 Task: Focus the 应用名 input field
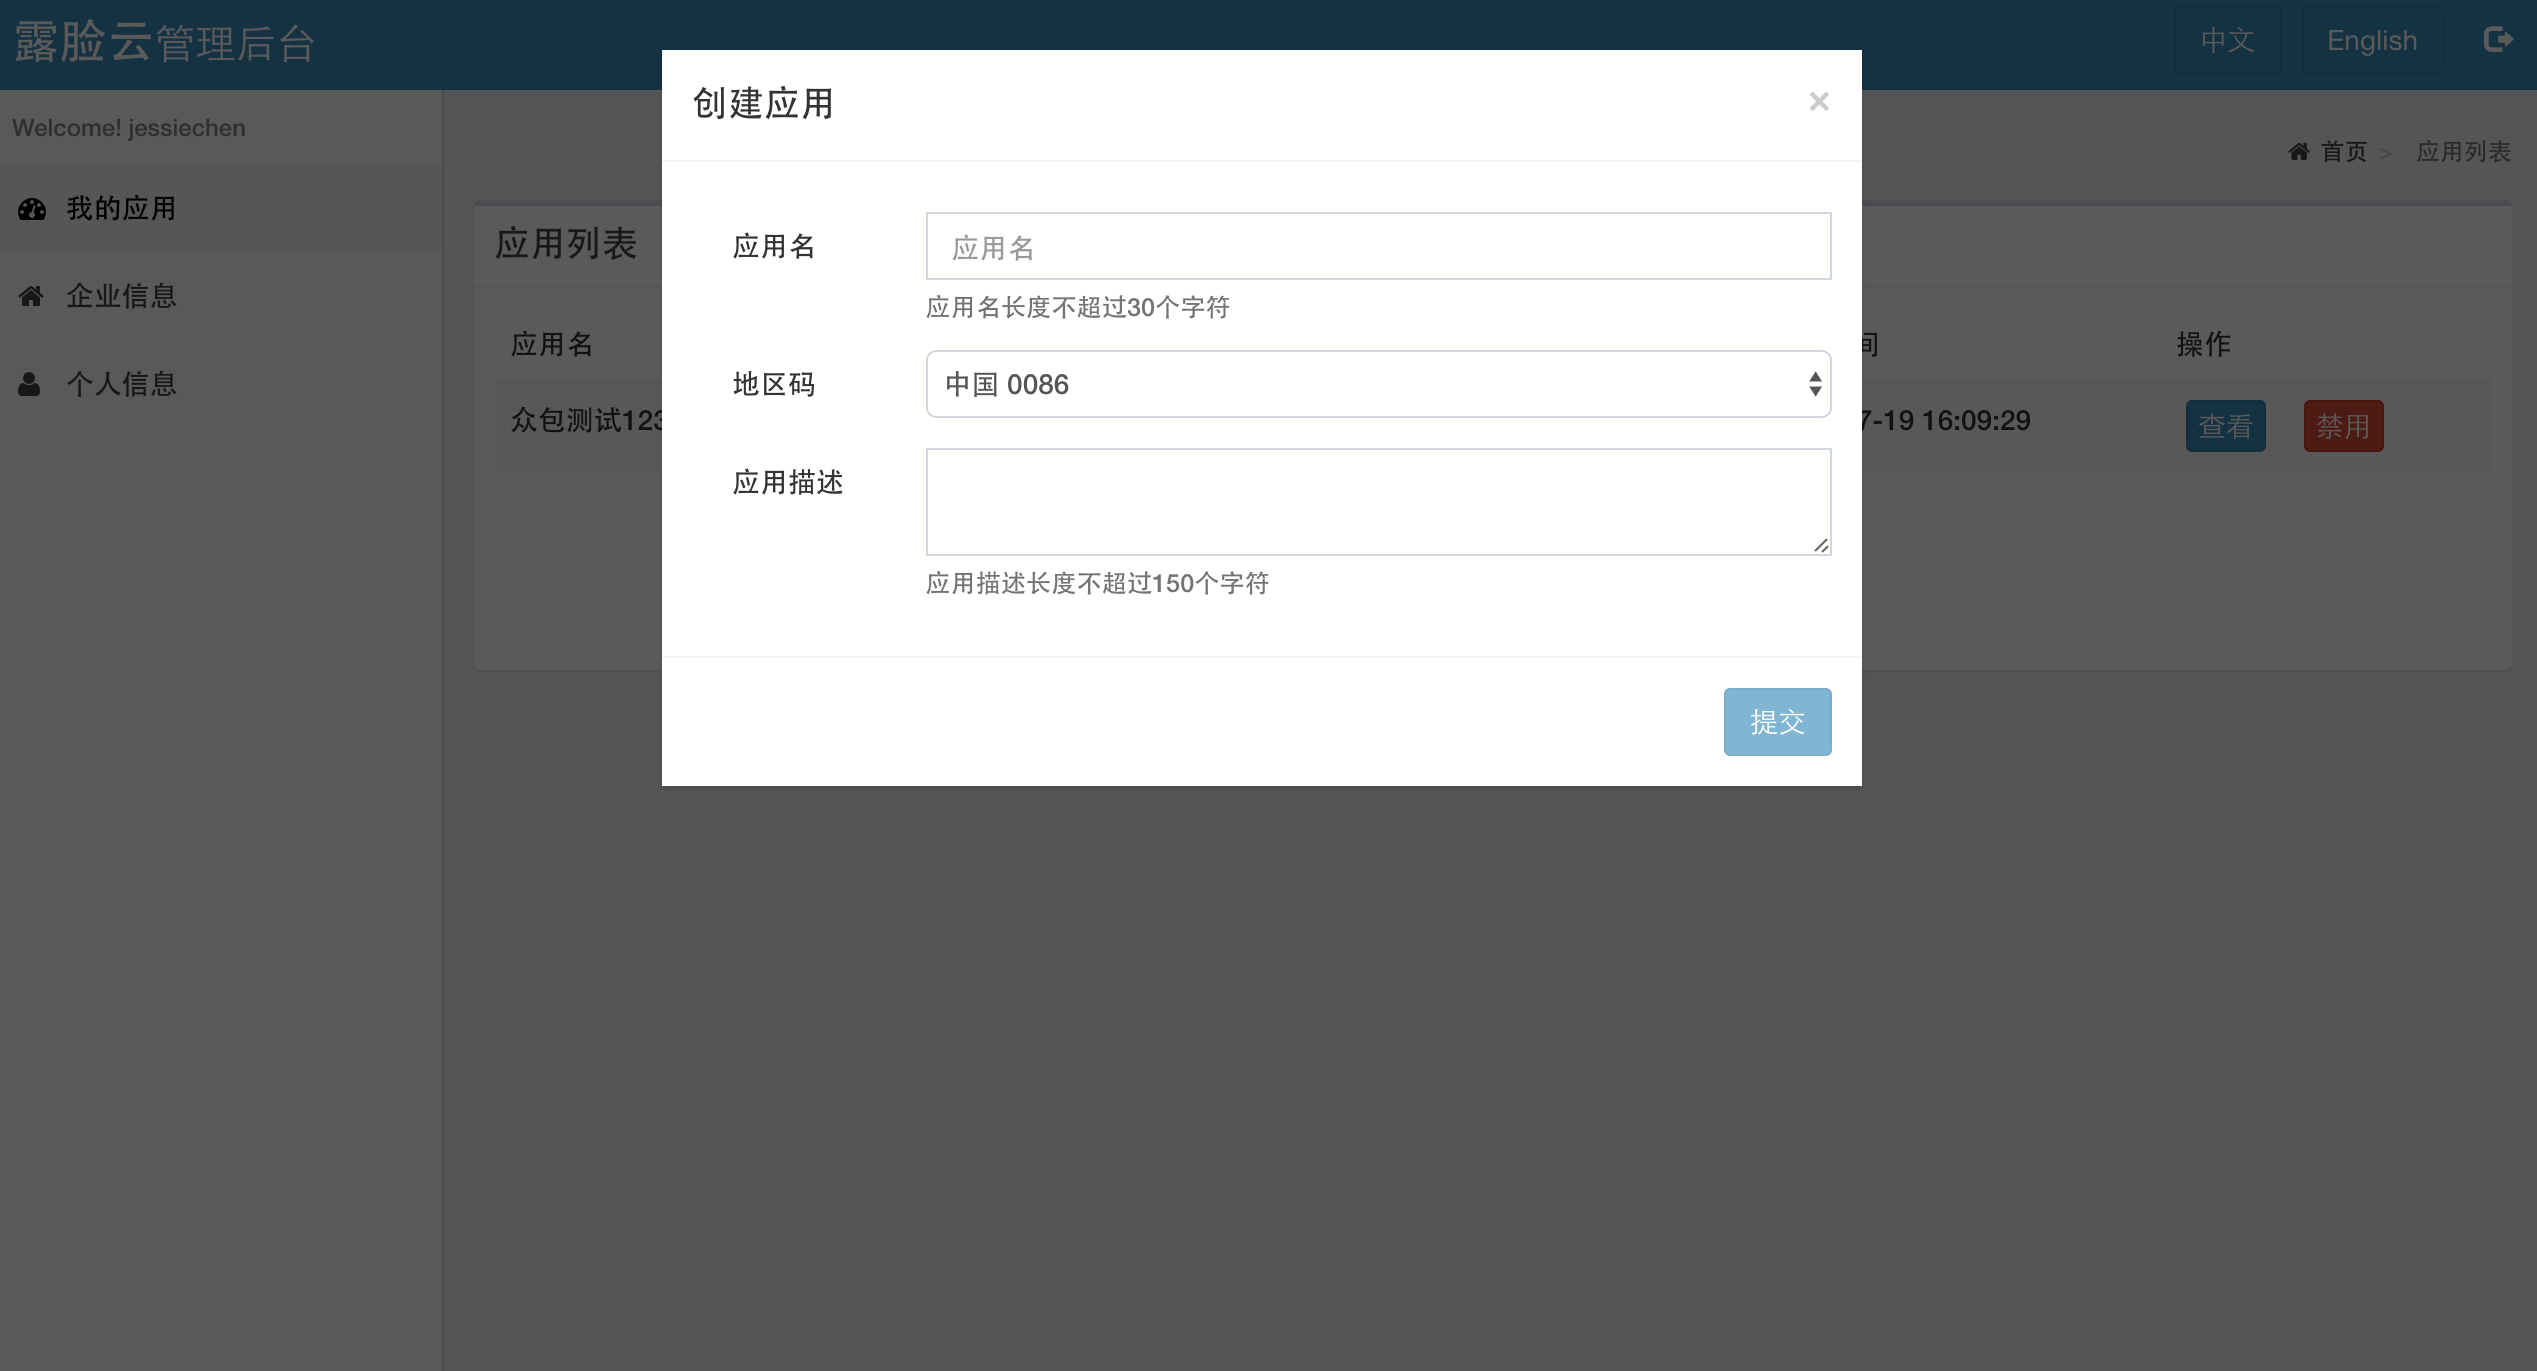[x=1378, y=246]
